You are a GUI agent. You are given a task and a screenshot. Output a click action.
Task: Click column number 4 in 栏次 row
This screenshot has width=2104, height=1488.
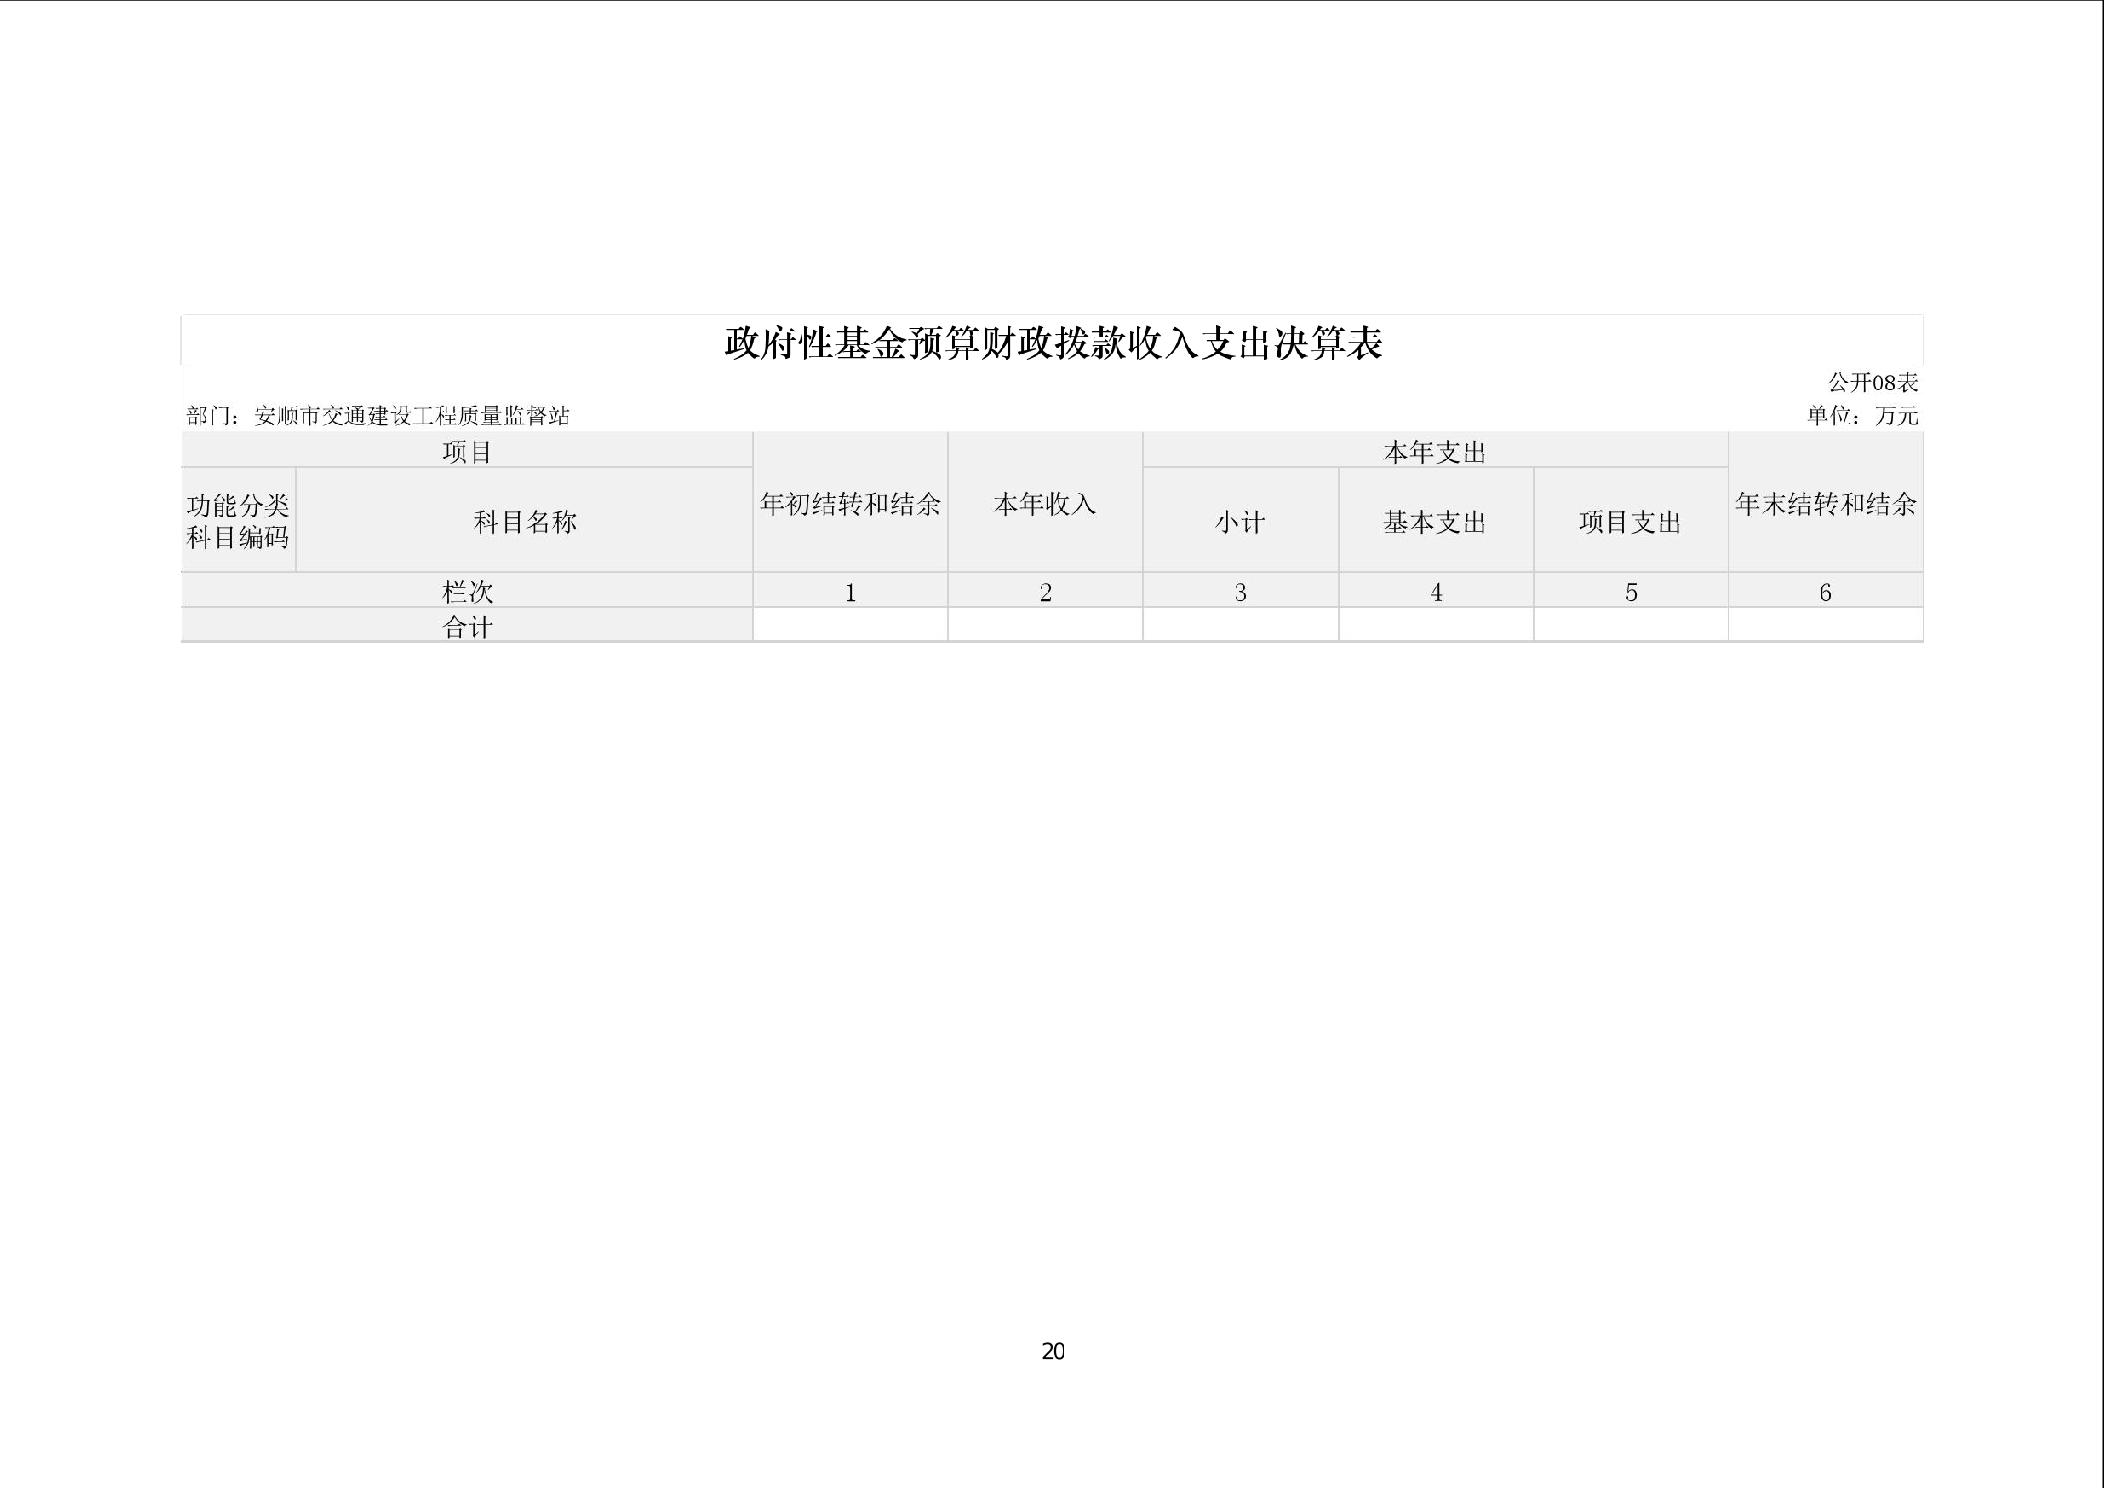point(1436,592)
